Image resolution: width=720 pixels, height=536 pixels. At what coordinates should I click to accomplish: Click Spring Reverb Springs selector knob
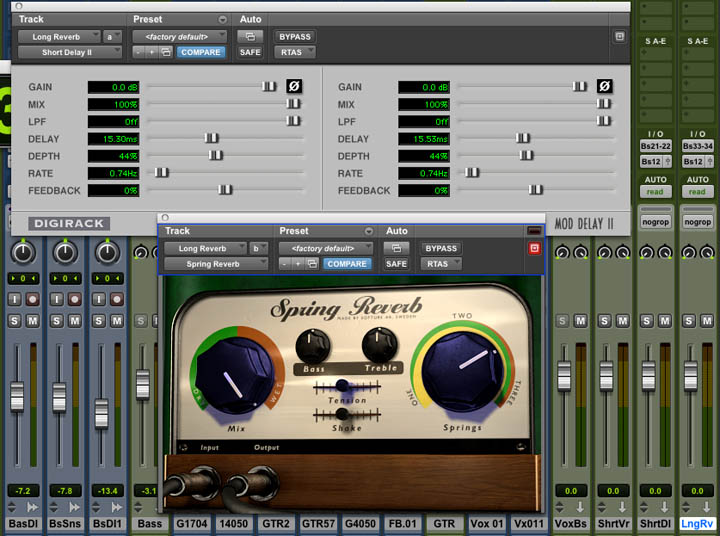pos(462,372)
